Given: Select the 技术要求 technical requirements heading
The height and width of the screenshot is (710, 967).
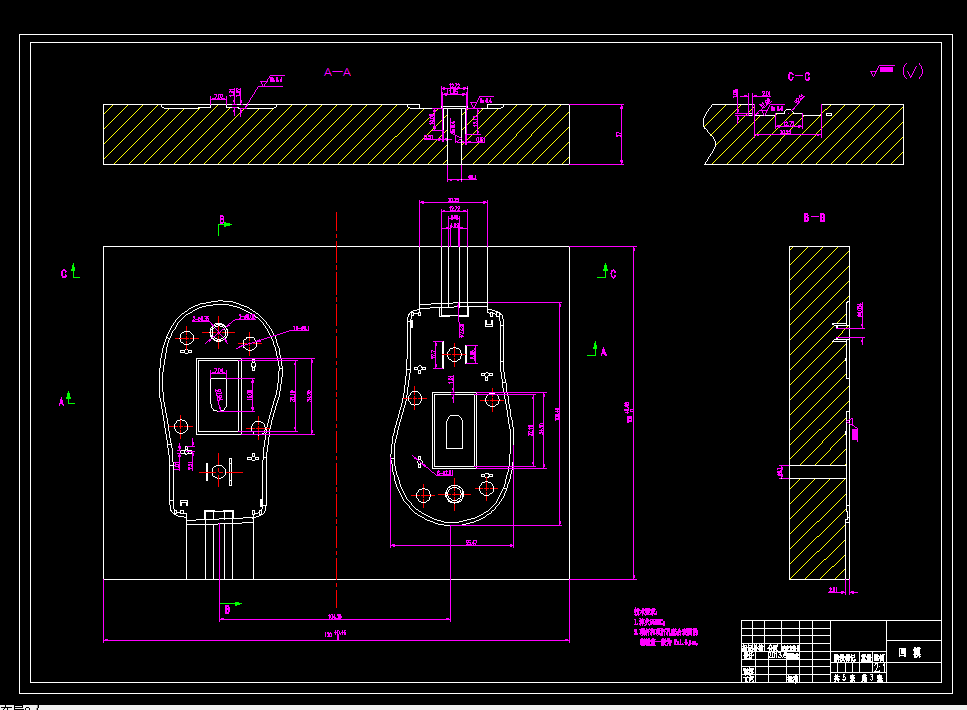Looking at the screenshot, I should [646, 612].
